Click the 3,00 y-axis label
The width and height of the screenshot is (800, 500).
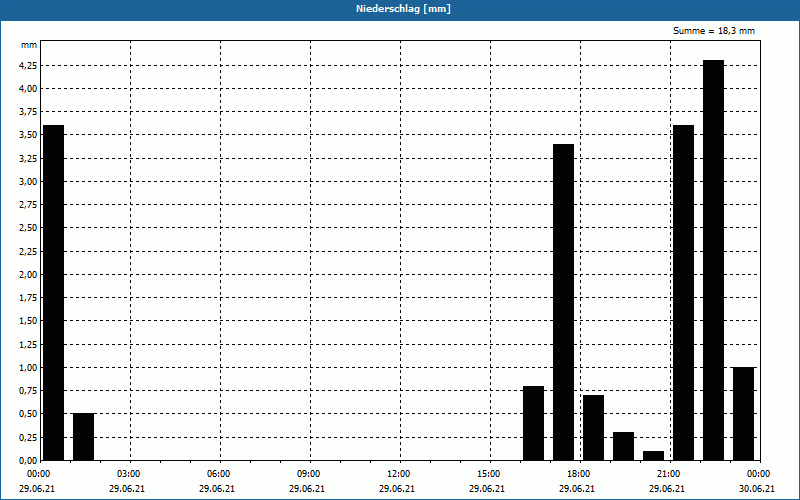(x=28, y=182)
